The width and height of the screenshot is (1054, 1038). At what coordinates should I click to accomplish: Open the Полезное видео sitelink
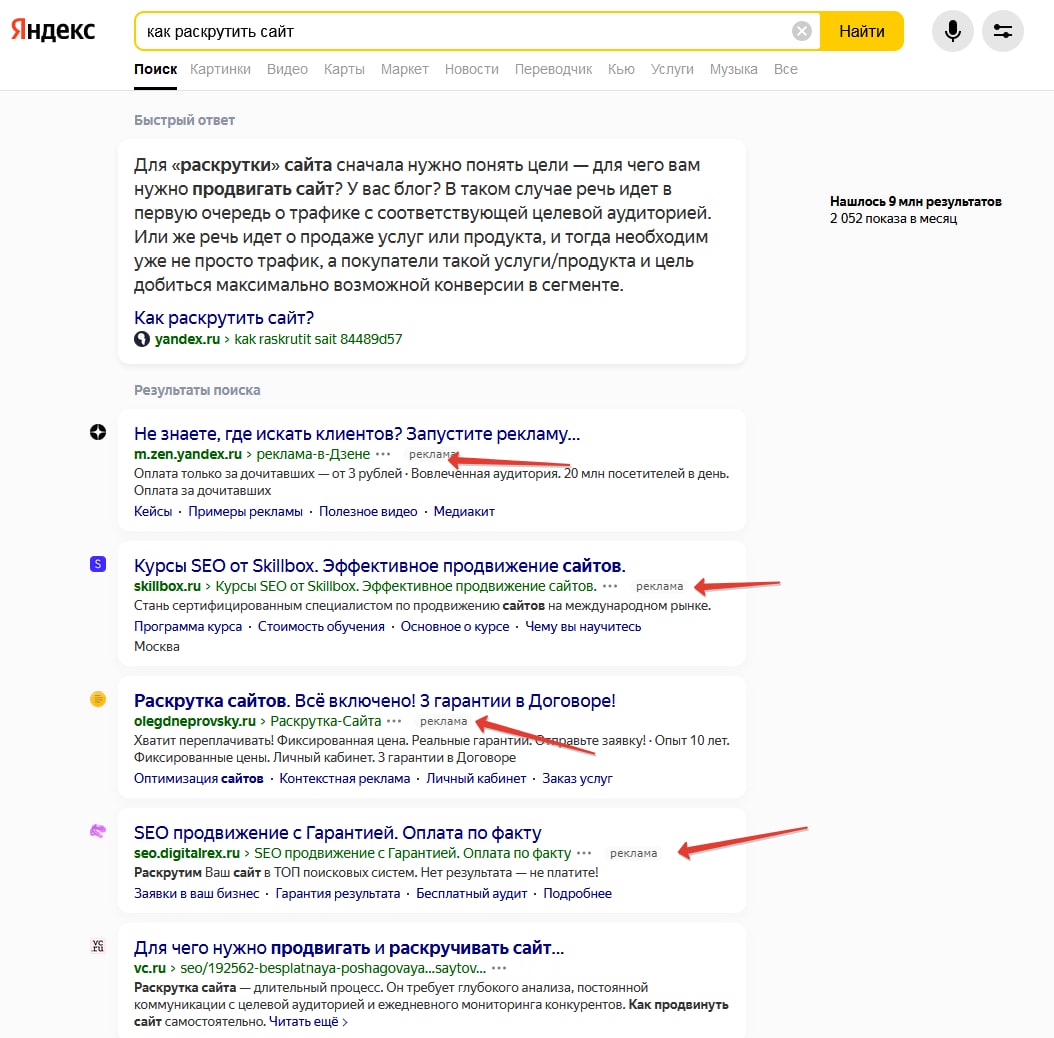point(368,511)
